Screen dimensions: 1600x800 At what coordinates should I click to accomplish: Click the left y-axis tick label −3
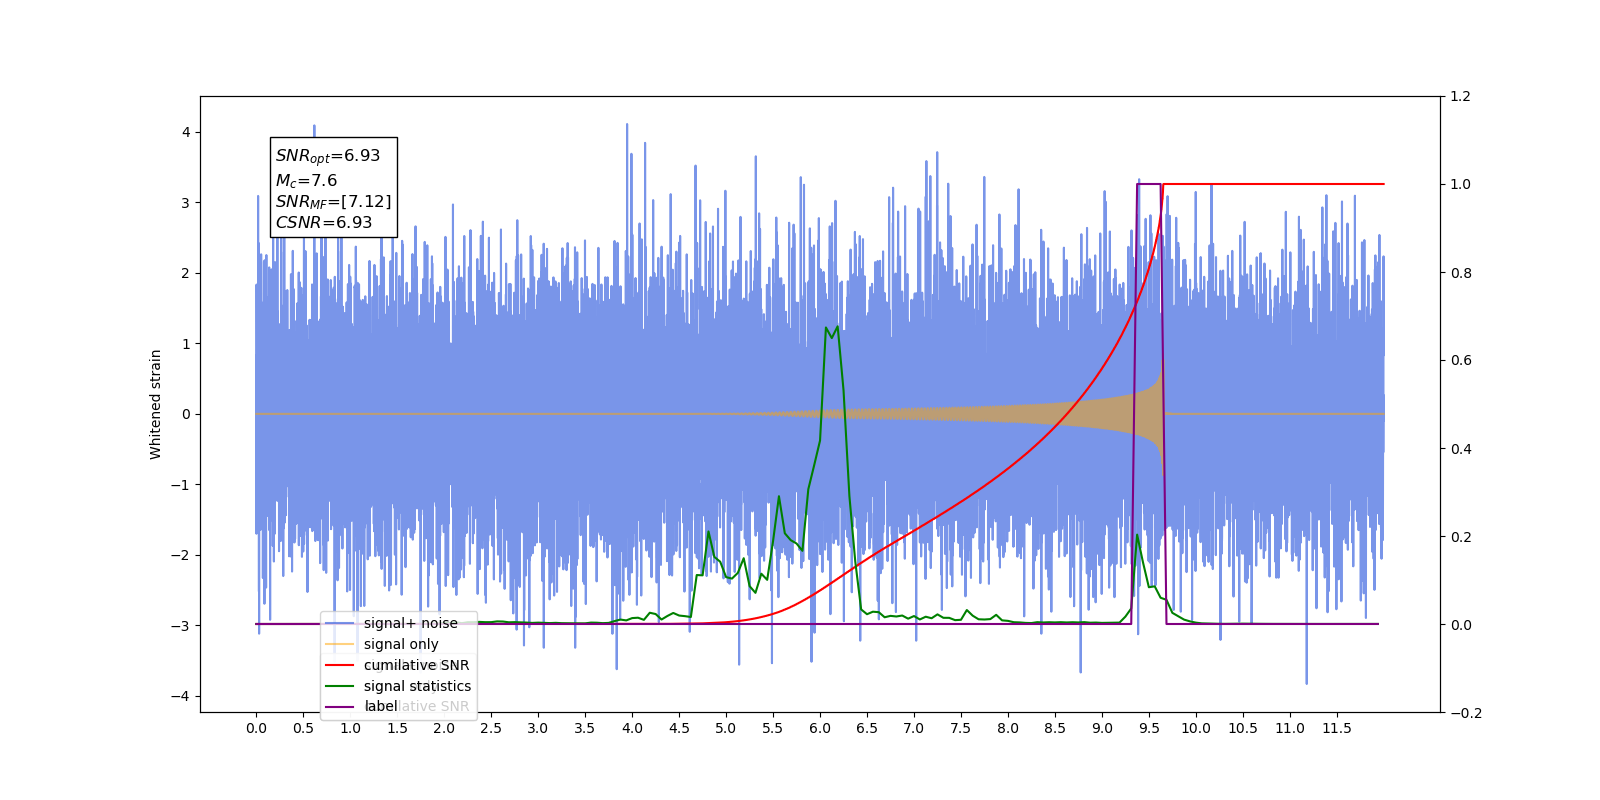pos(182,626)
